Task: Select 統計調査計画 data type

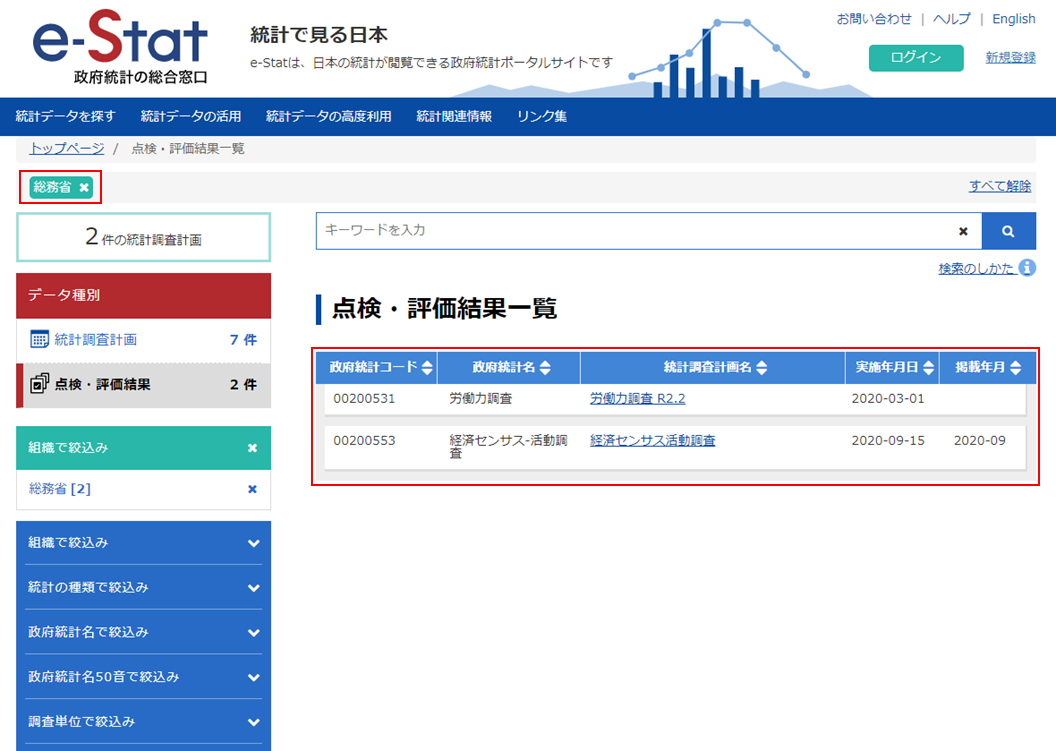Action: 95,340
